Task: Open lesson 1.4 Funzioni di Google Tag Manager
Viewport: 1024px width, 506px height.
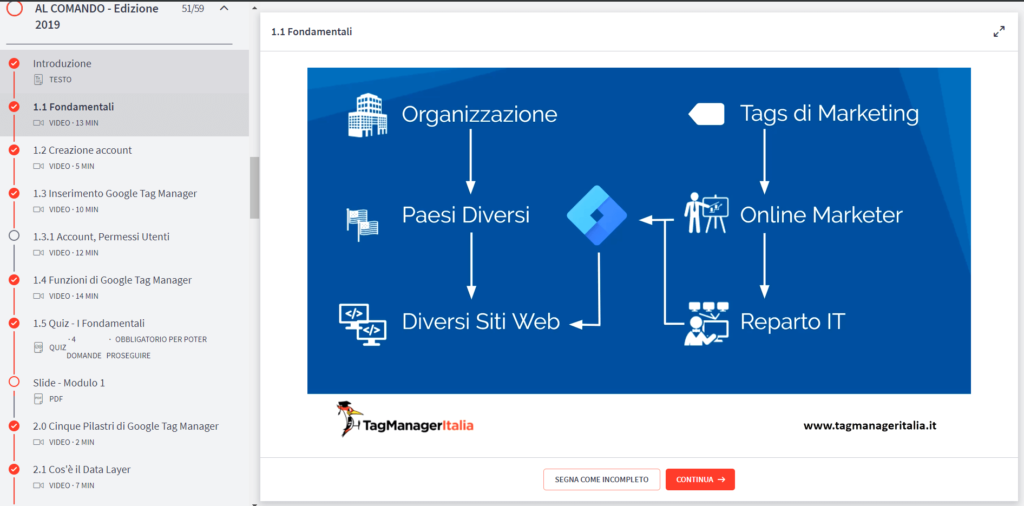Action: [112, 280]
